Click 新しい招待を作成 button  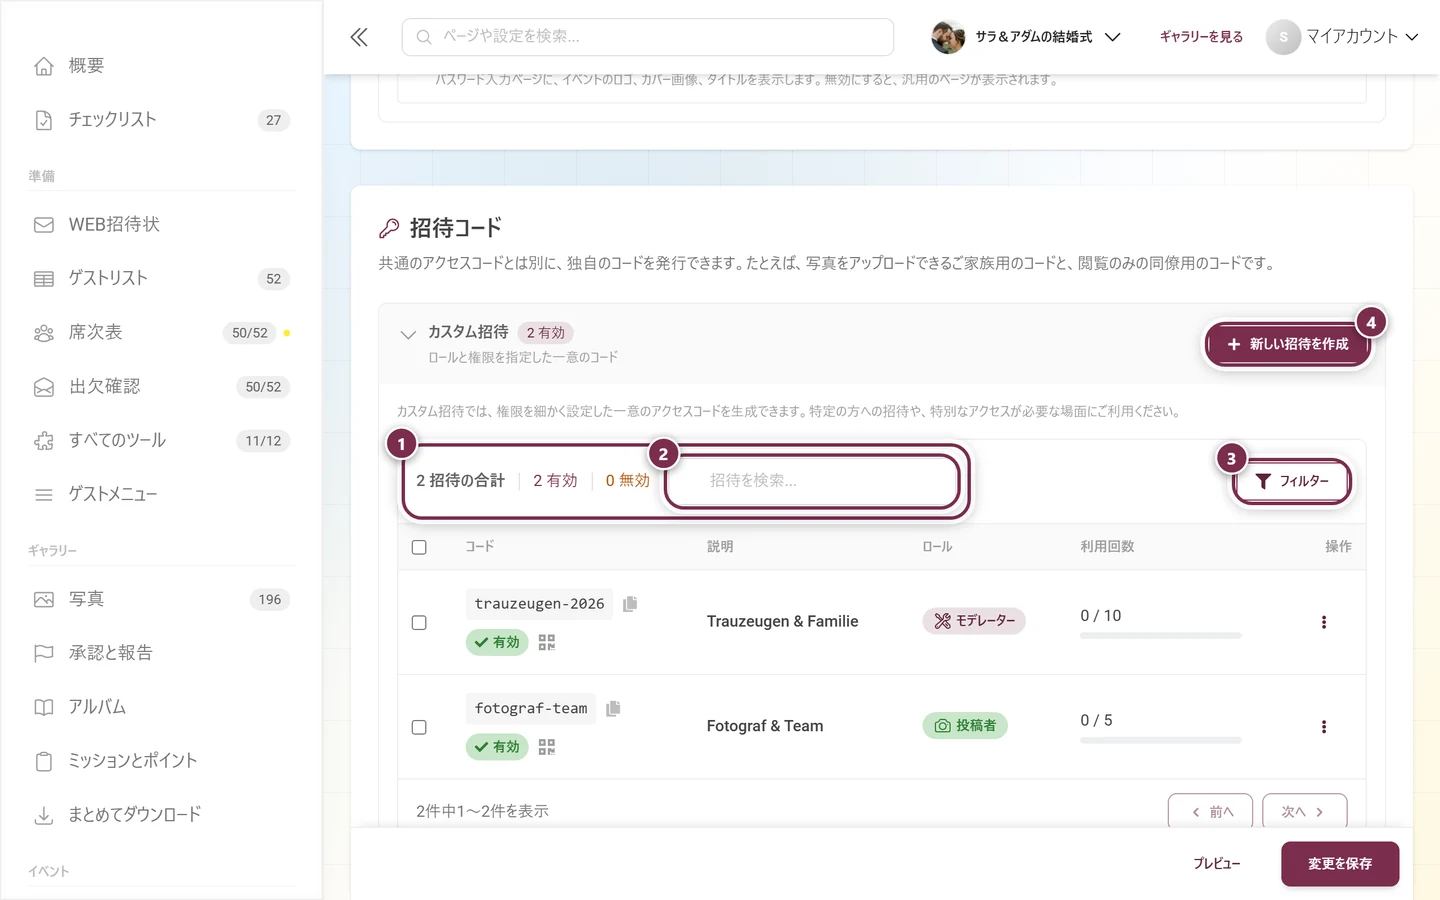[x=1288, y=344]
